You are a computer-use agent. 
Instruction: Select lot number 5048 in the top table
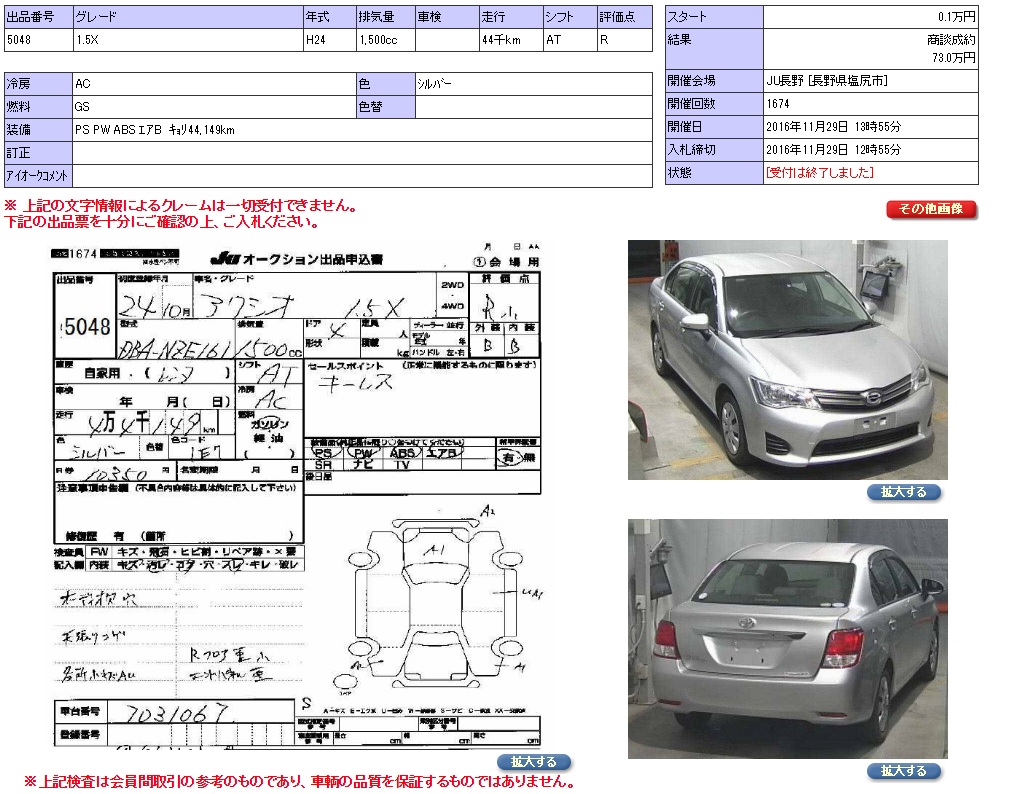click(36, 40)
